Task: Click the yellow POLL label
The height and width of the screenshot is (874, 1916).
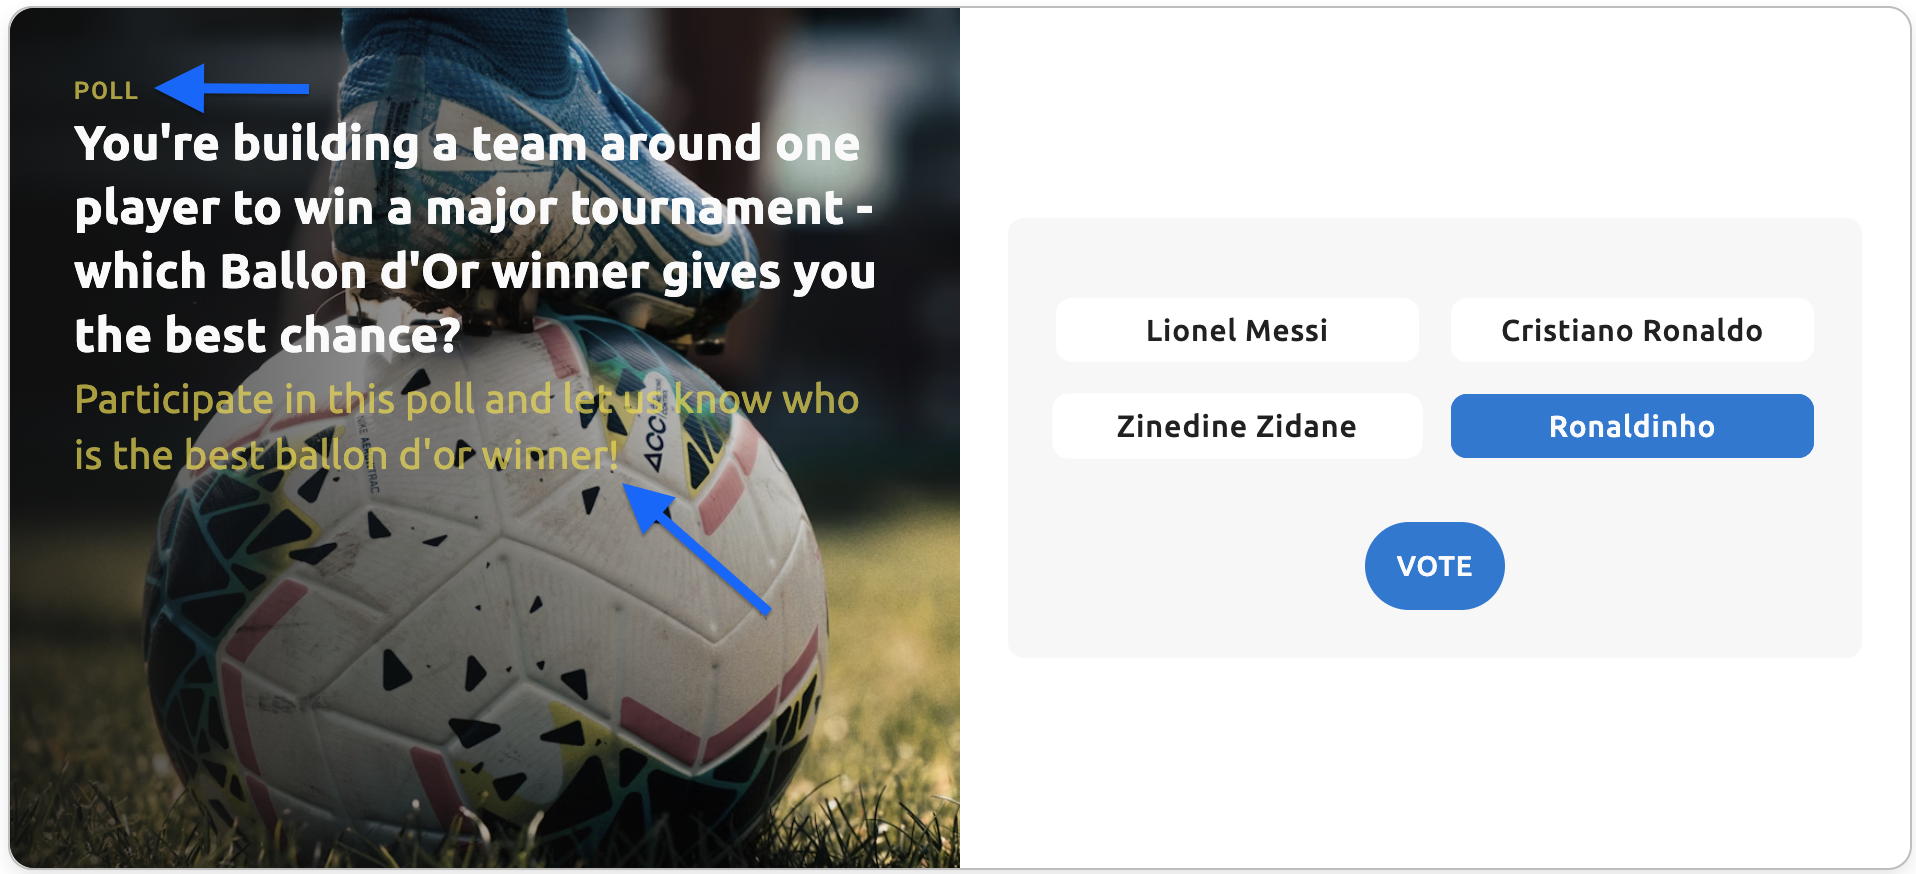Action: 106,91
